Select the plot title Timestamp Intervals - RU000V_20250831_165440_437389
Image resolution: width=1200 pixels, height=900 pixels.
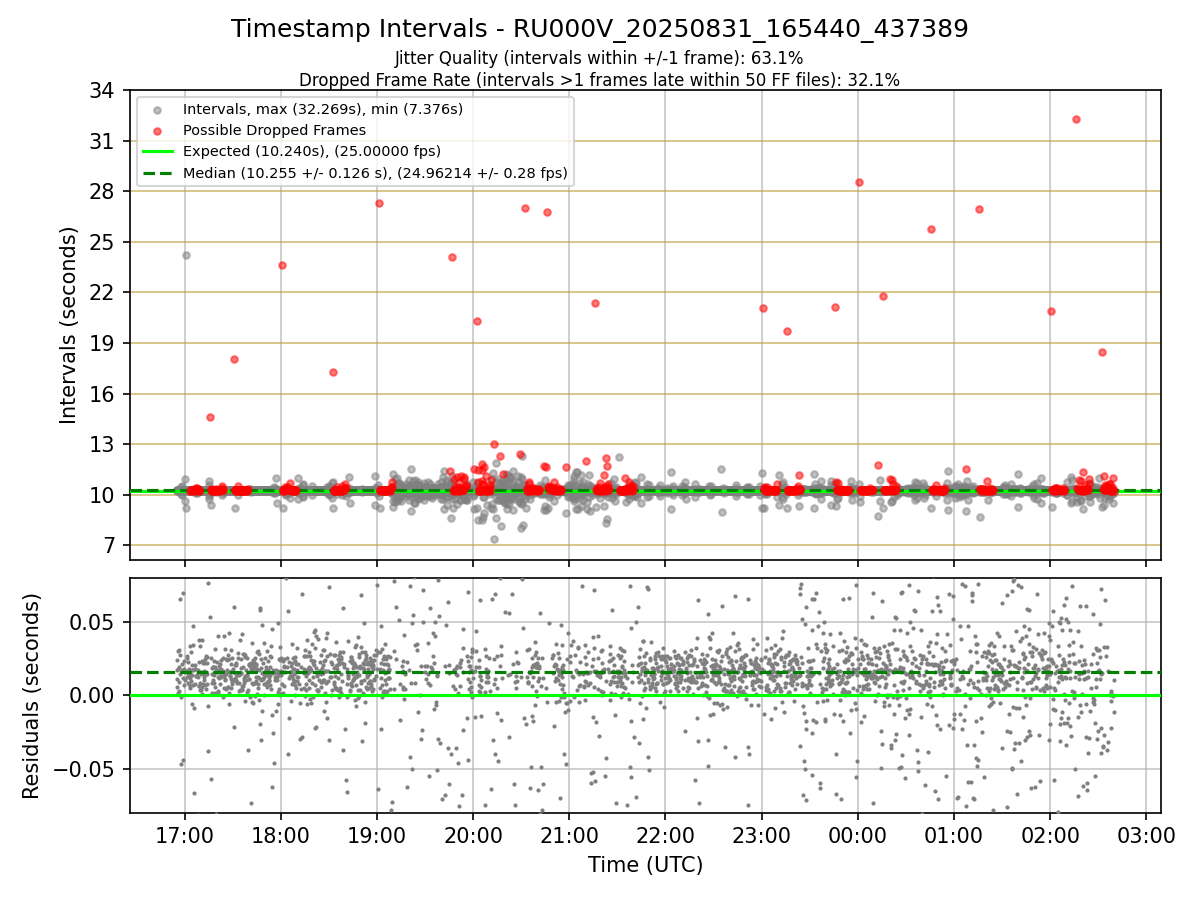point(600,29)
